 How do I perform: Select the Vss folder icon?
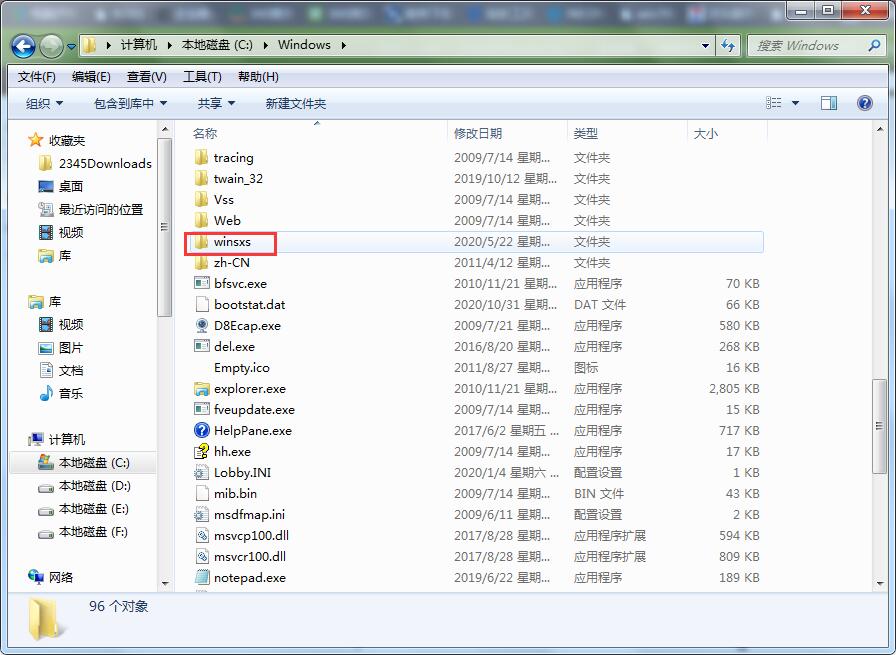coord(201,199)
